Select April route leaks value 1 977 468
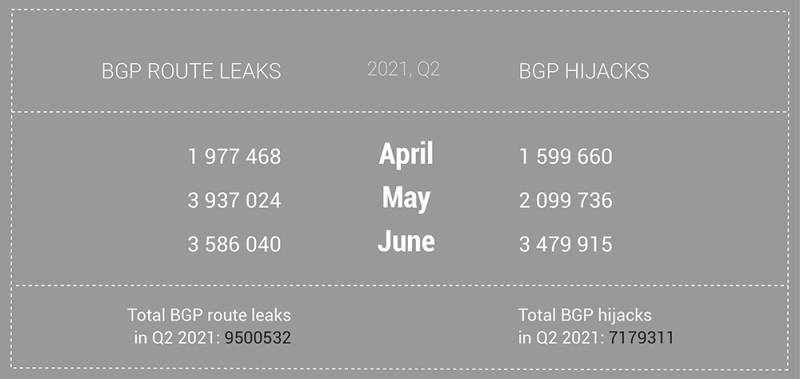800x379 pixels. (x=234, y=156)
